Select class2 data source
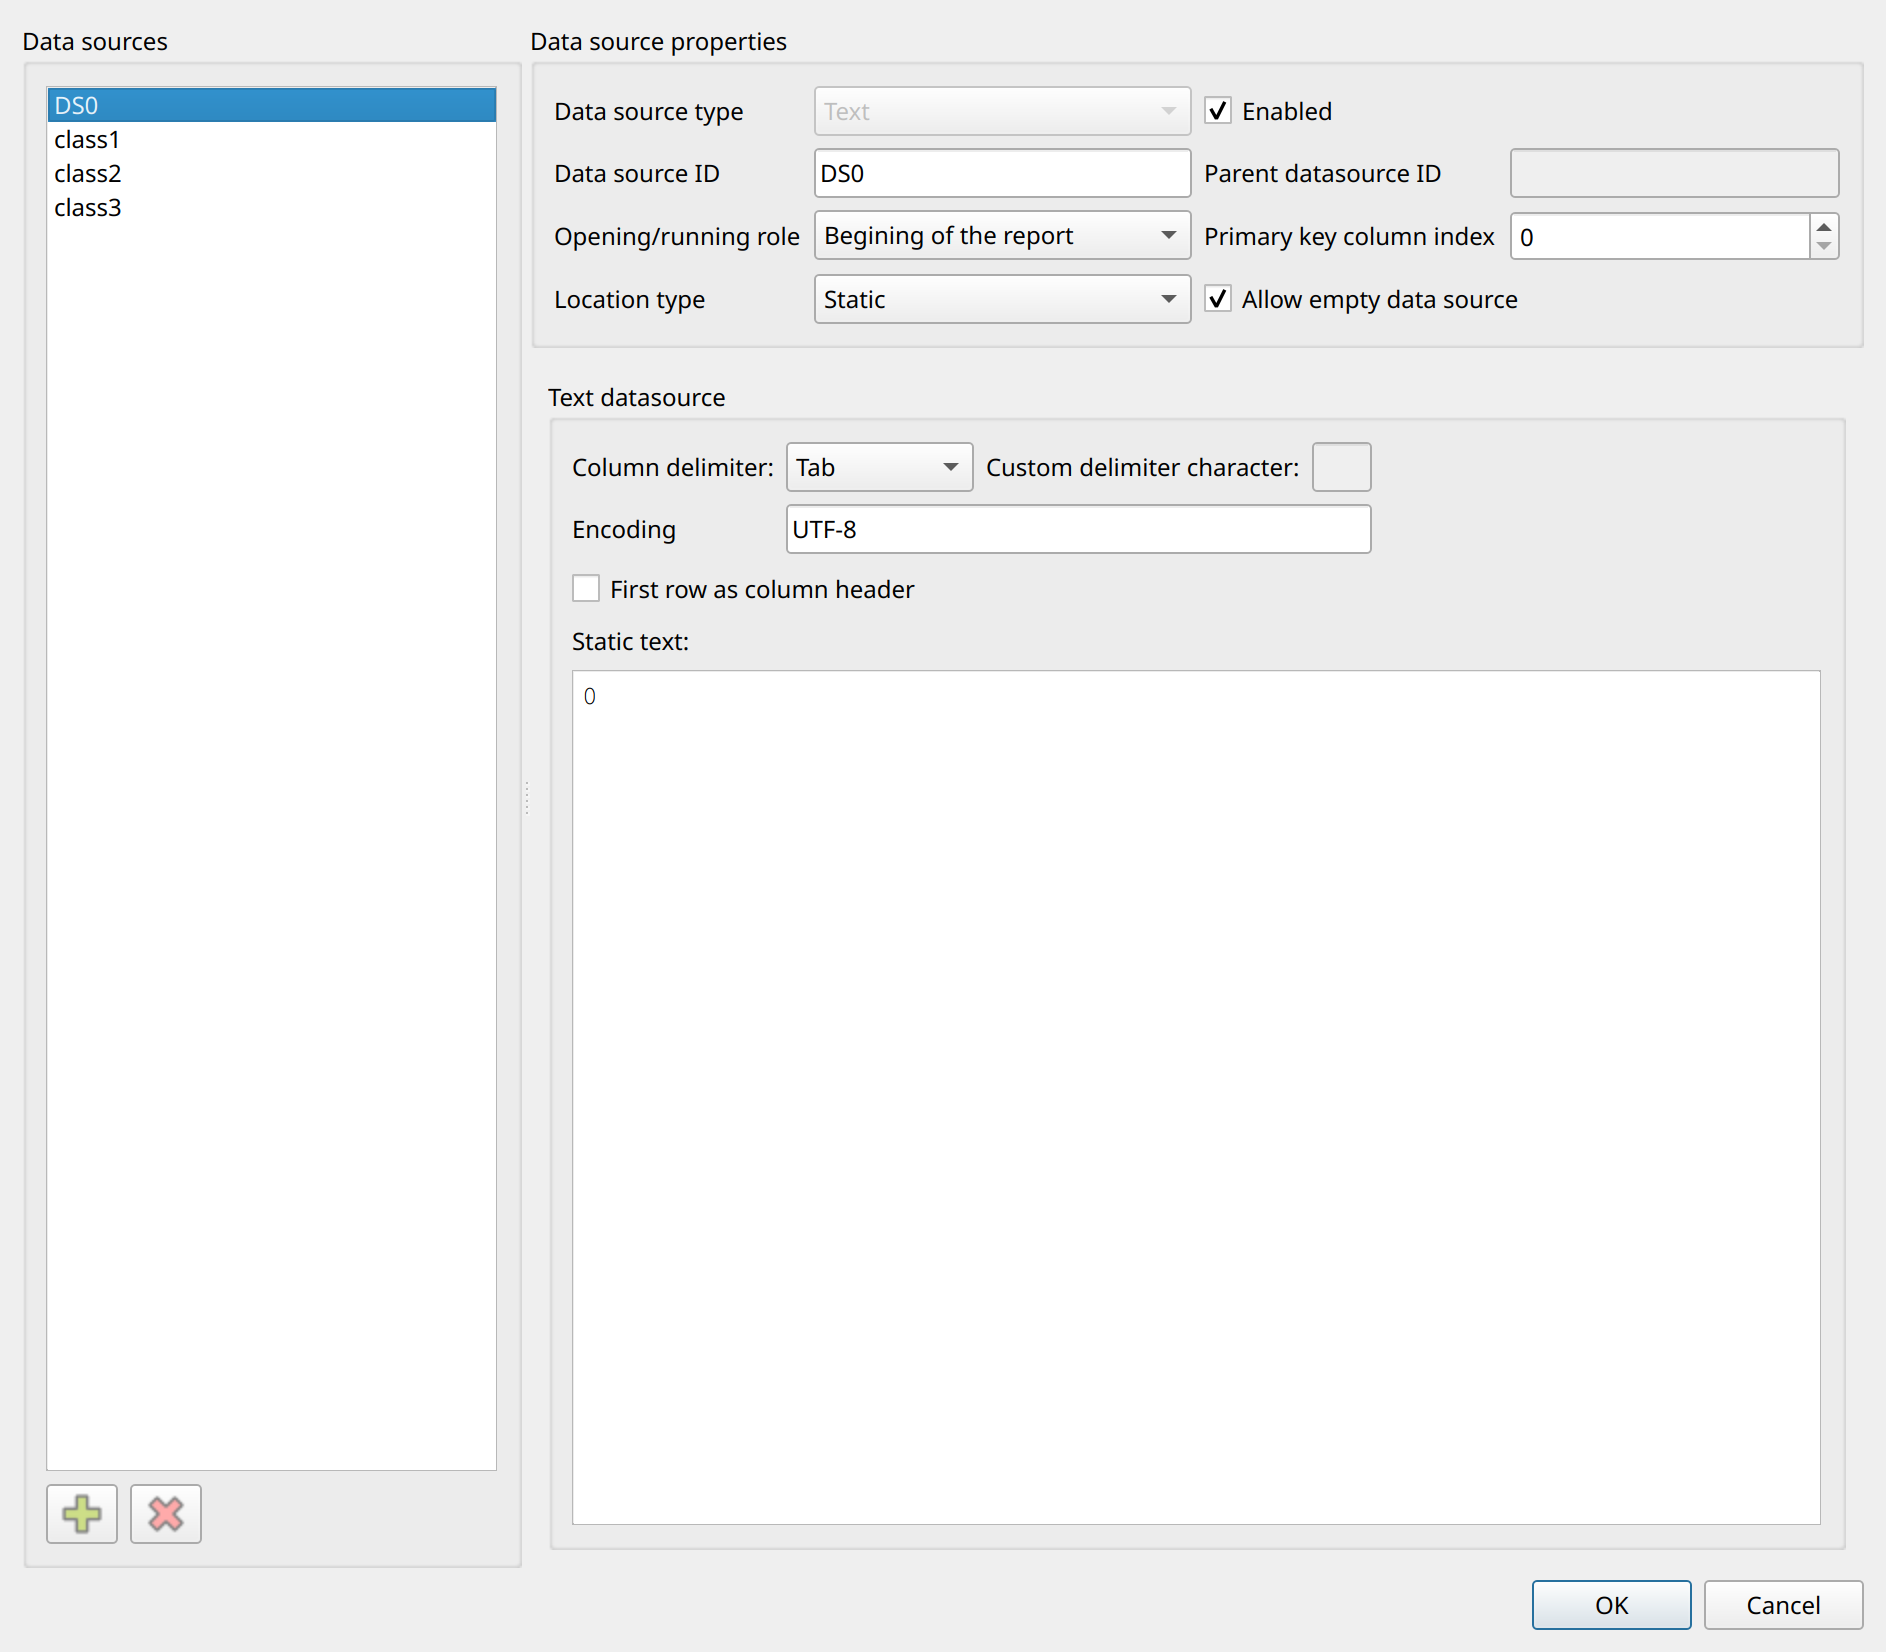Viewport: 1886px width, 1652px height. (x=271, y=173)
